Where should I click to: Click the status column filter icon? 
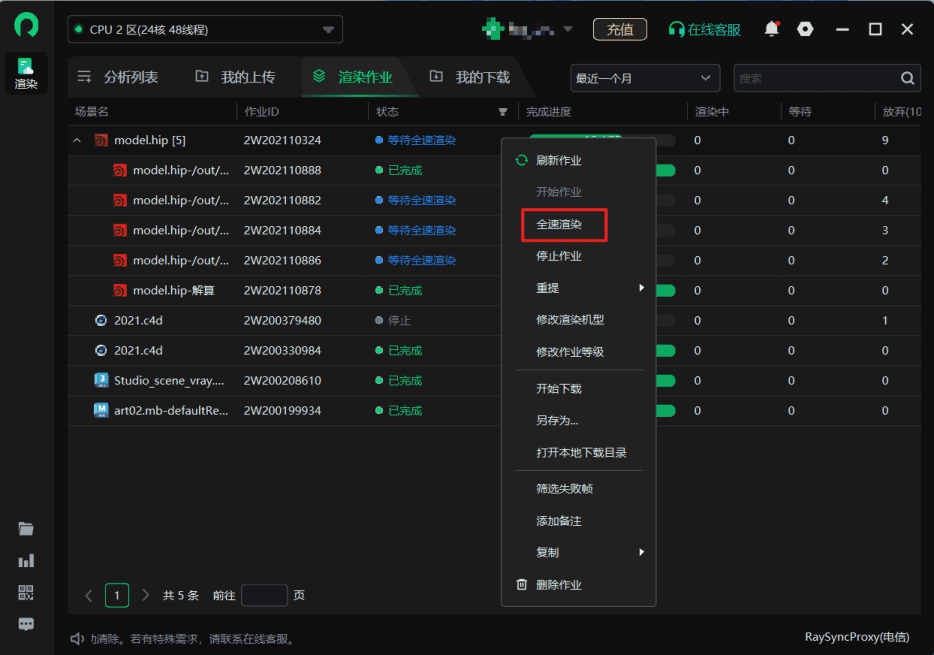point(503,112)
